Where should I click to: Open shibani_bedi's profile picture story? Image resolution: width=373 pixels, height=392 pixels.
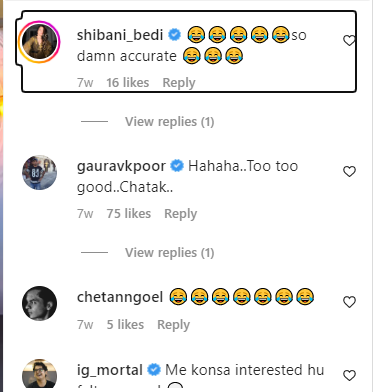[x=39, y=42]
